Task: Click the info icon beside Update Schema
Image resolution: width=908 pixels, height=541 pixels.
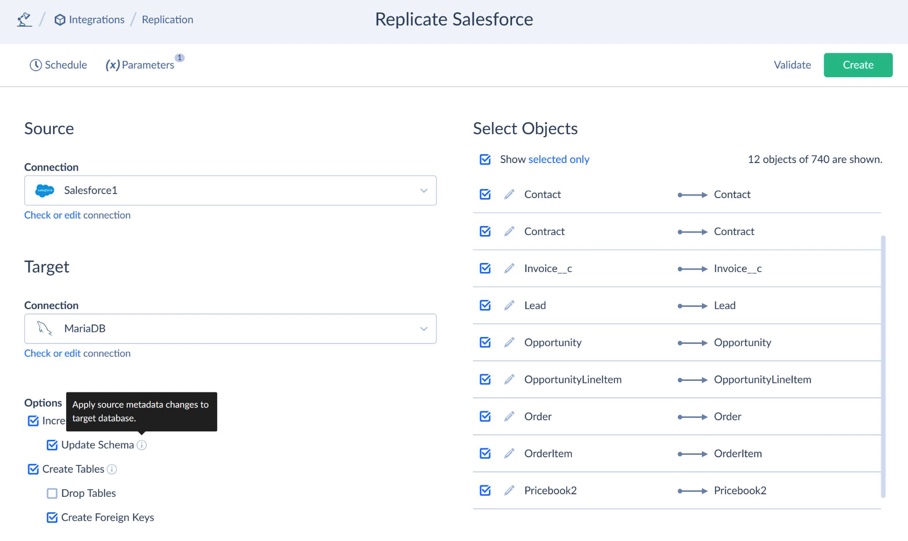Action: [x=142, y=445]
